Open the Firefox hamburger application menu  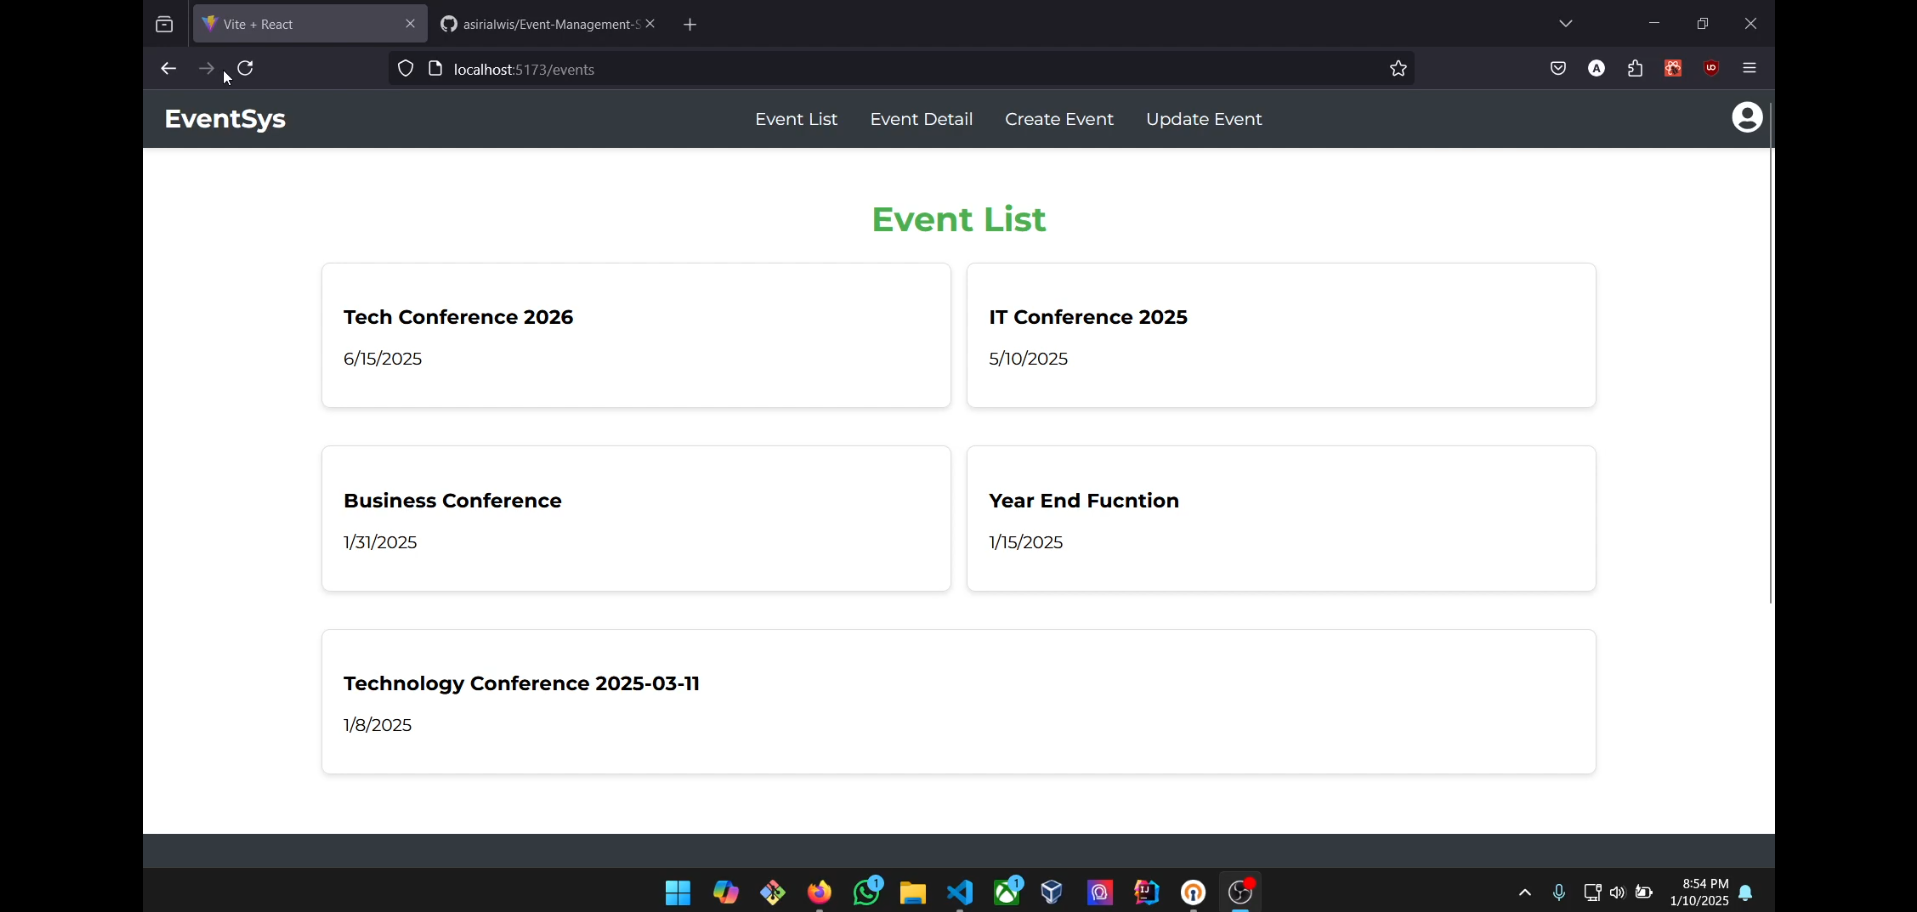1750,69
